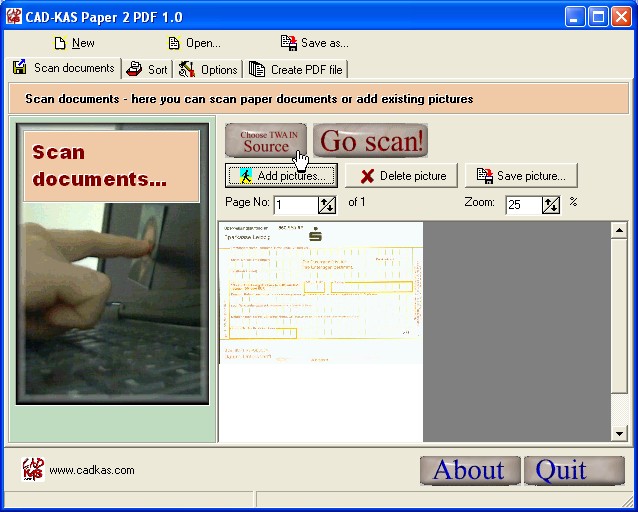Click the Zoom spinner arrows

click(551, 205)
